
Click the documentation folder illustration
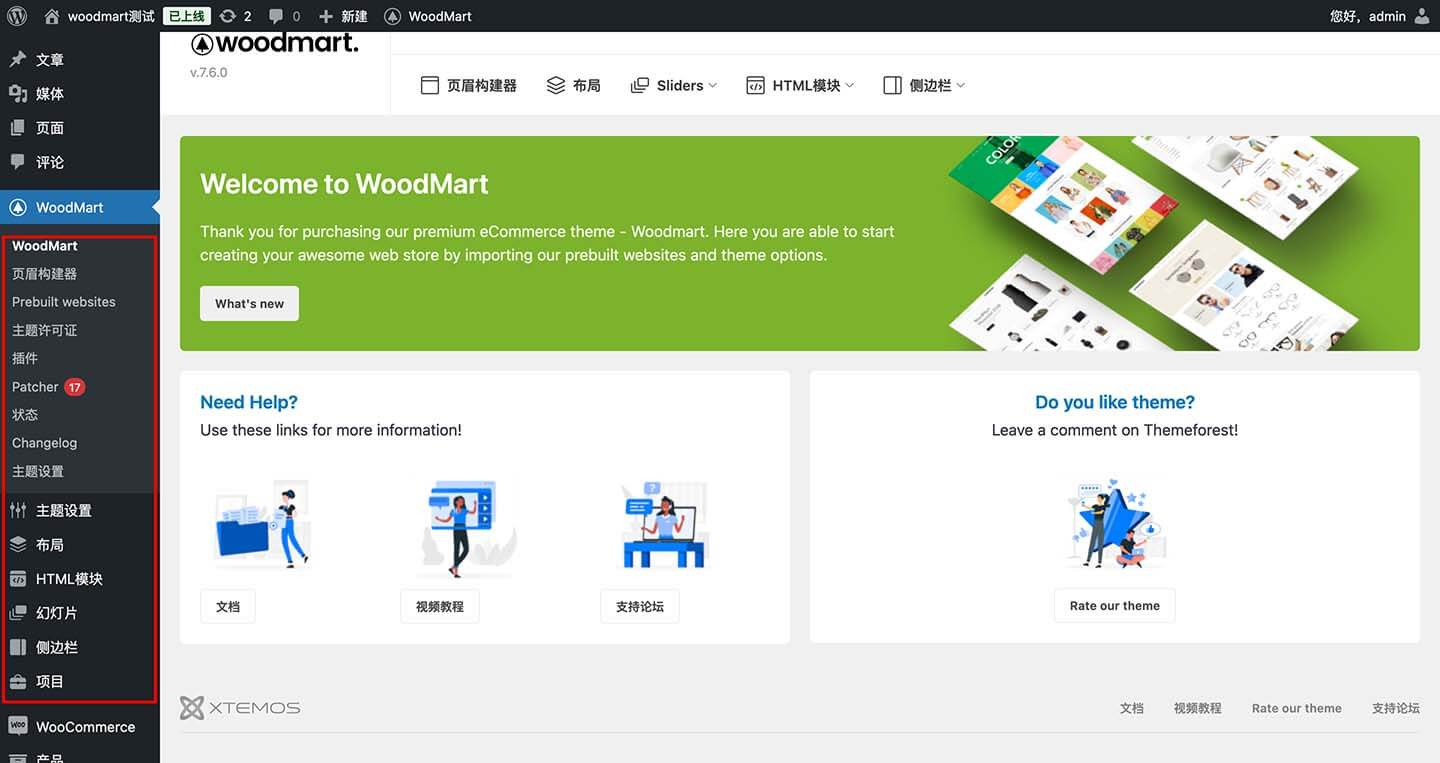click(x=263, y=525)
